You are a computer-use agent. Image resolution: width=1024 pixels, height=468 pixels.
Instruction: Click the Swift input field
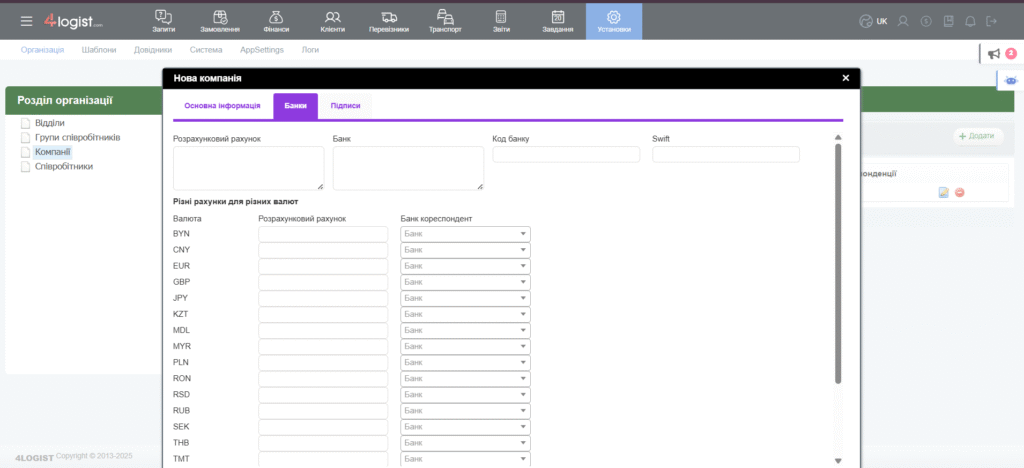click(725, 154)
